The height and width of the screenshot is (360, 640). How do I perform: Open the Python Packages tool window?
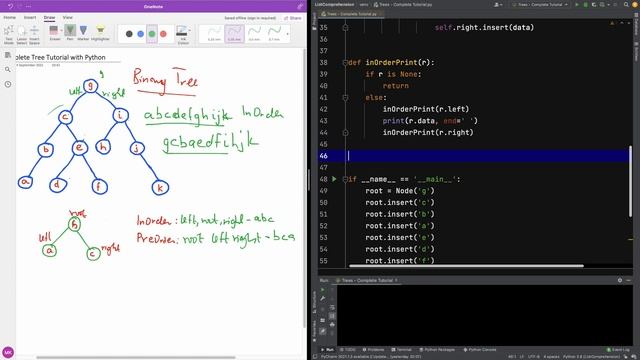[x=437, y=350]
